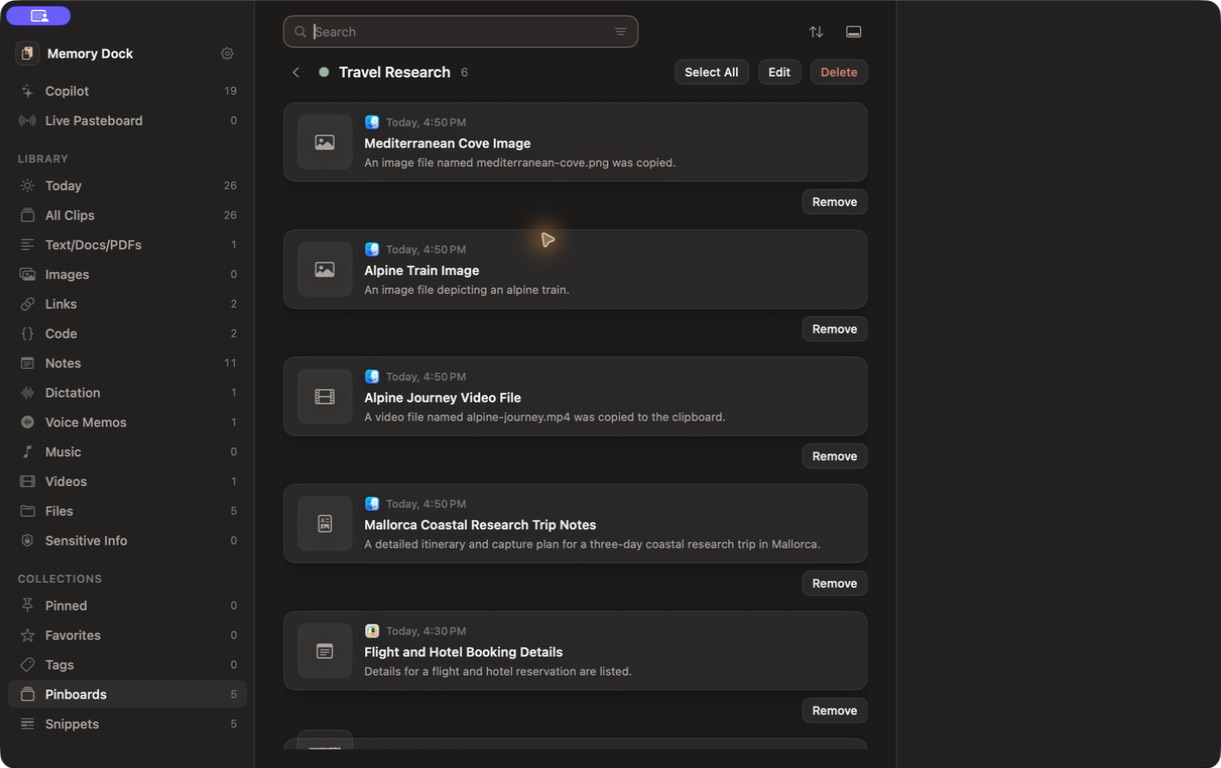Image resolution: width=1221 pixels, height=768 pixels.
Task: Open the Dictation library section
Action: [127, 393]
